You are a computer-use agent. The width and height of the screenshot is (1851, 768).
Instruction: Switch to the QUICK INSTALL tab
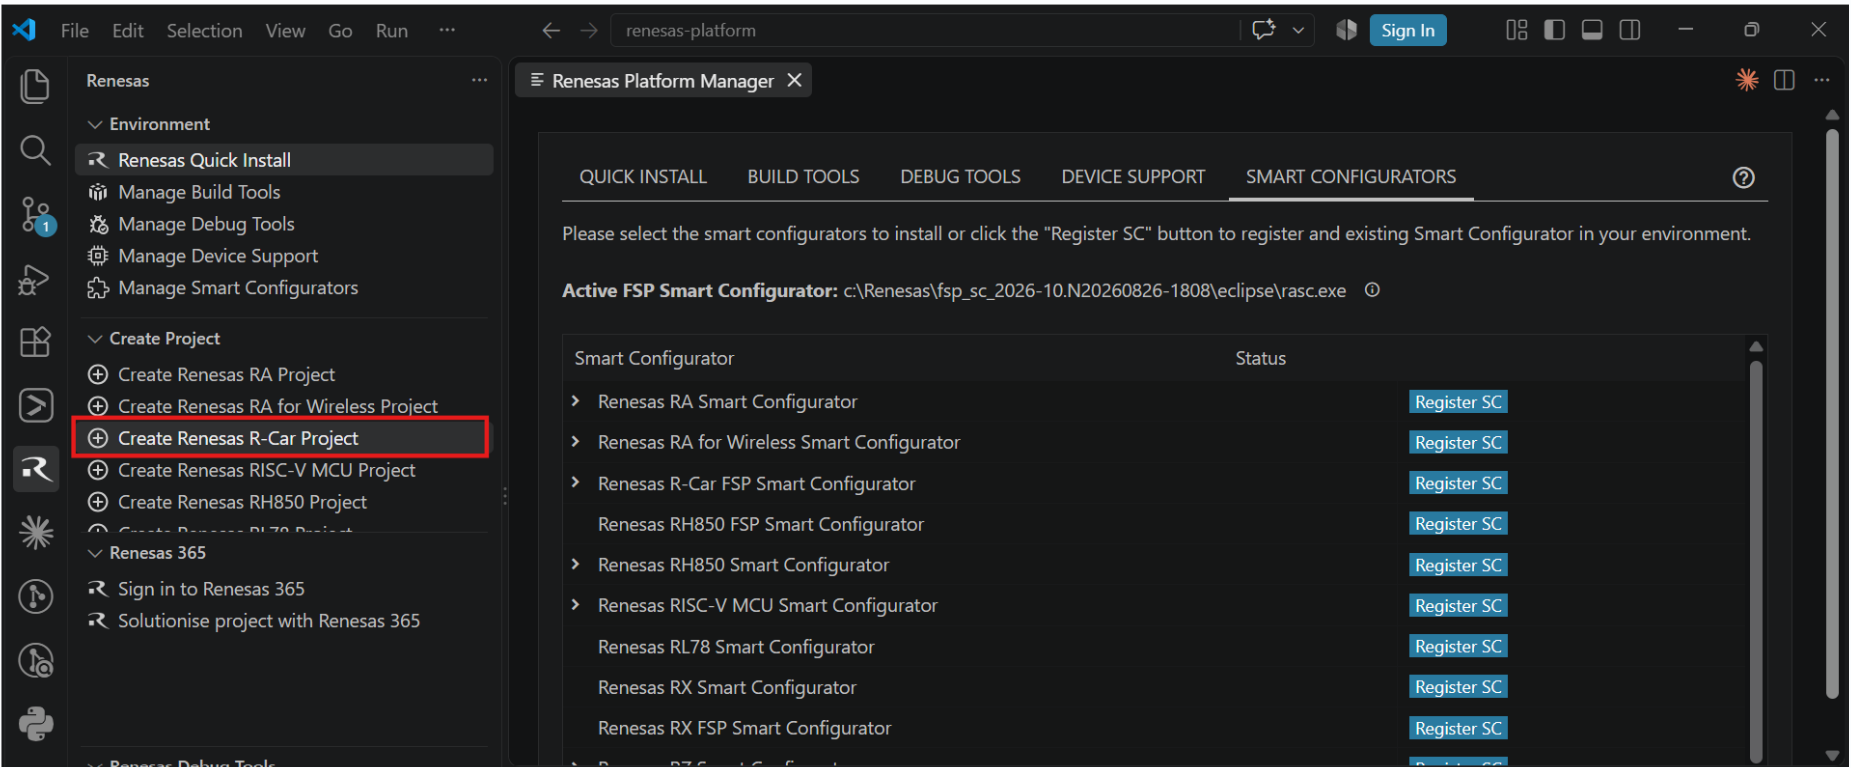coord(643,177)
